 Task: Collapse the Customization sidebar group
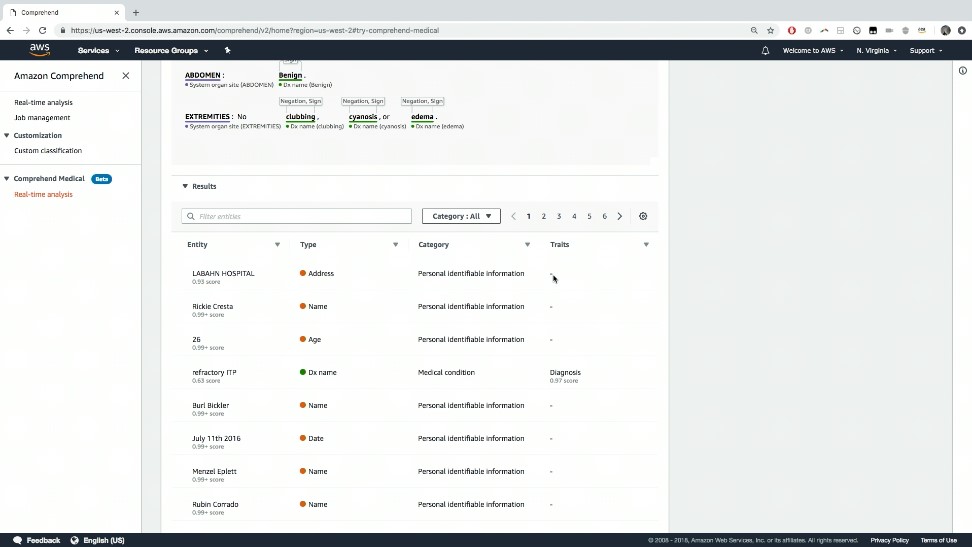7,135
